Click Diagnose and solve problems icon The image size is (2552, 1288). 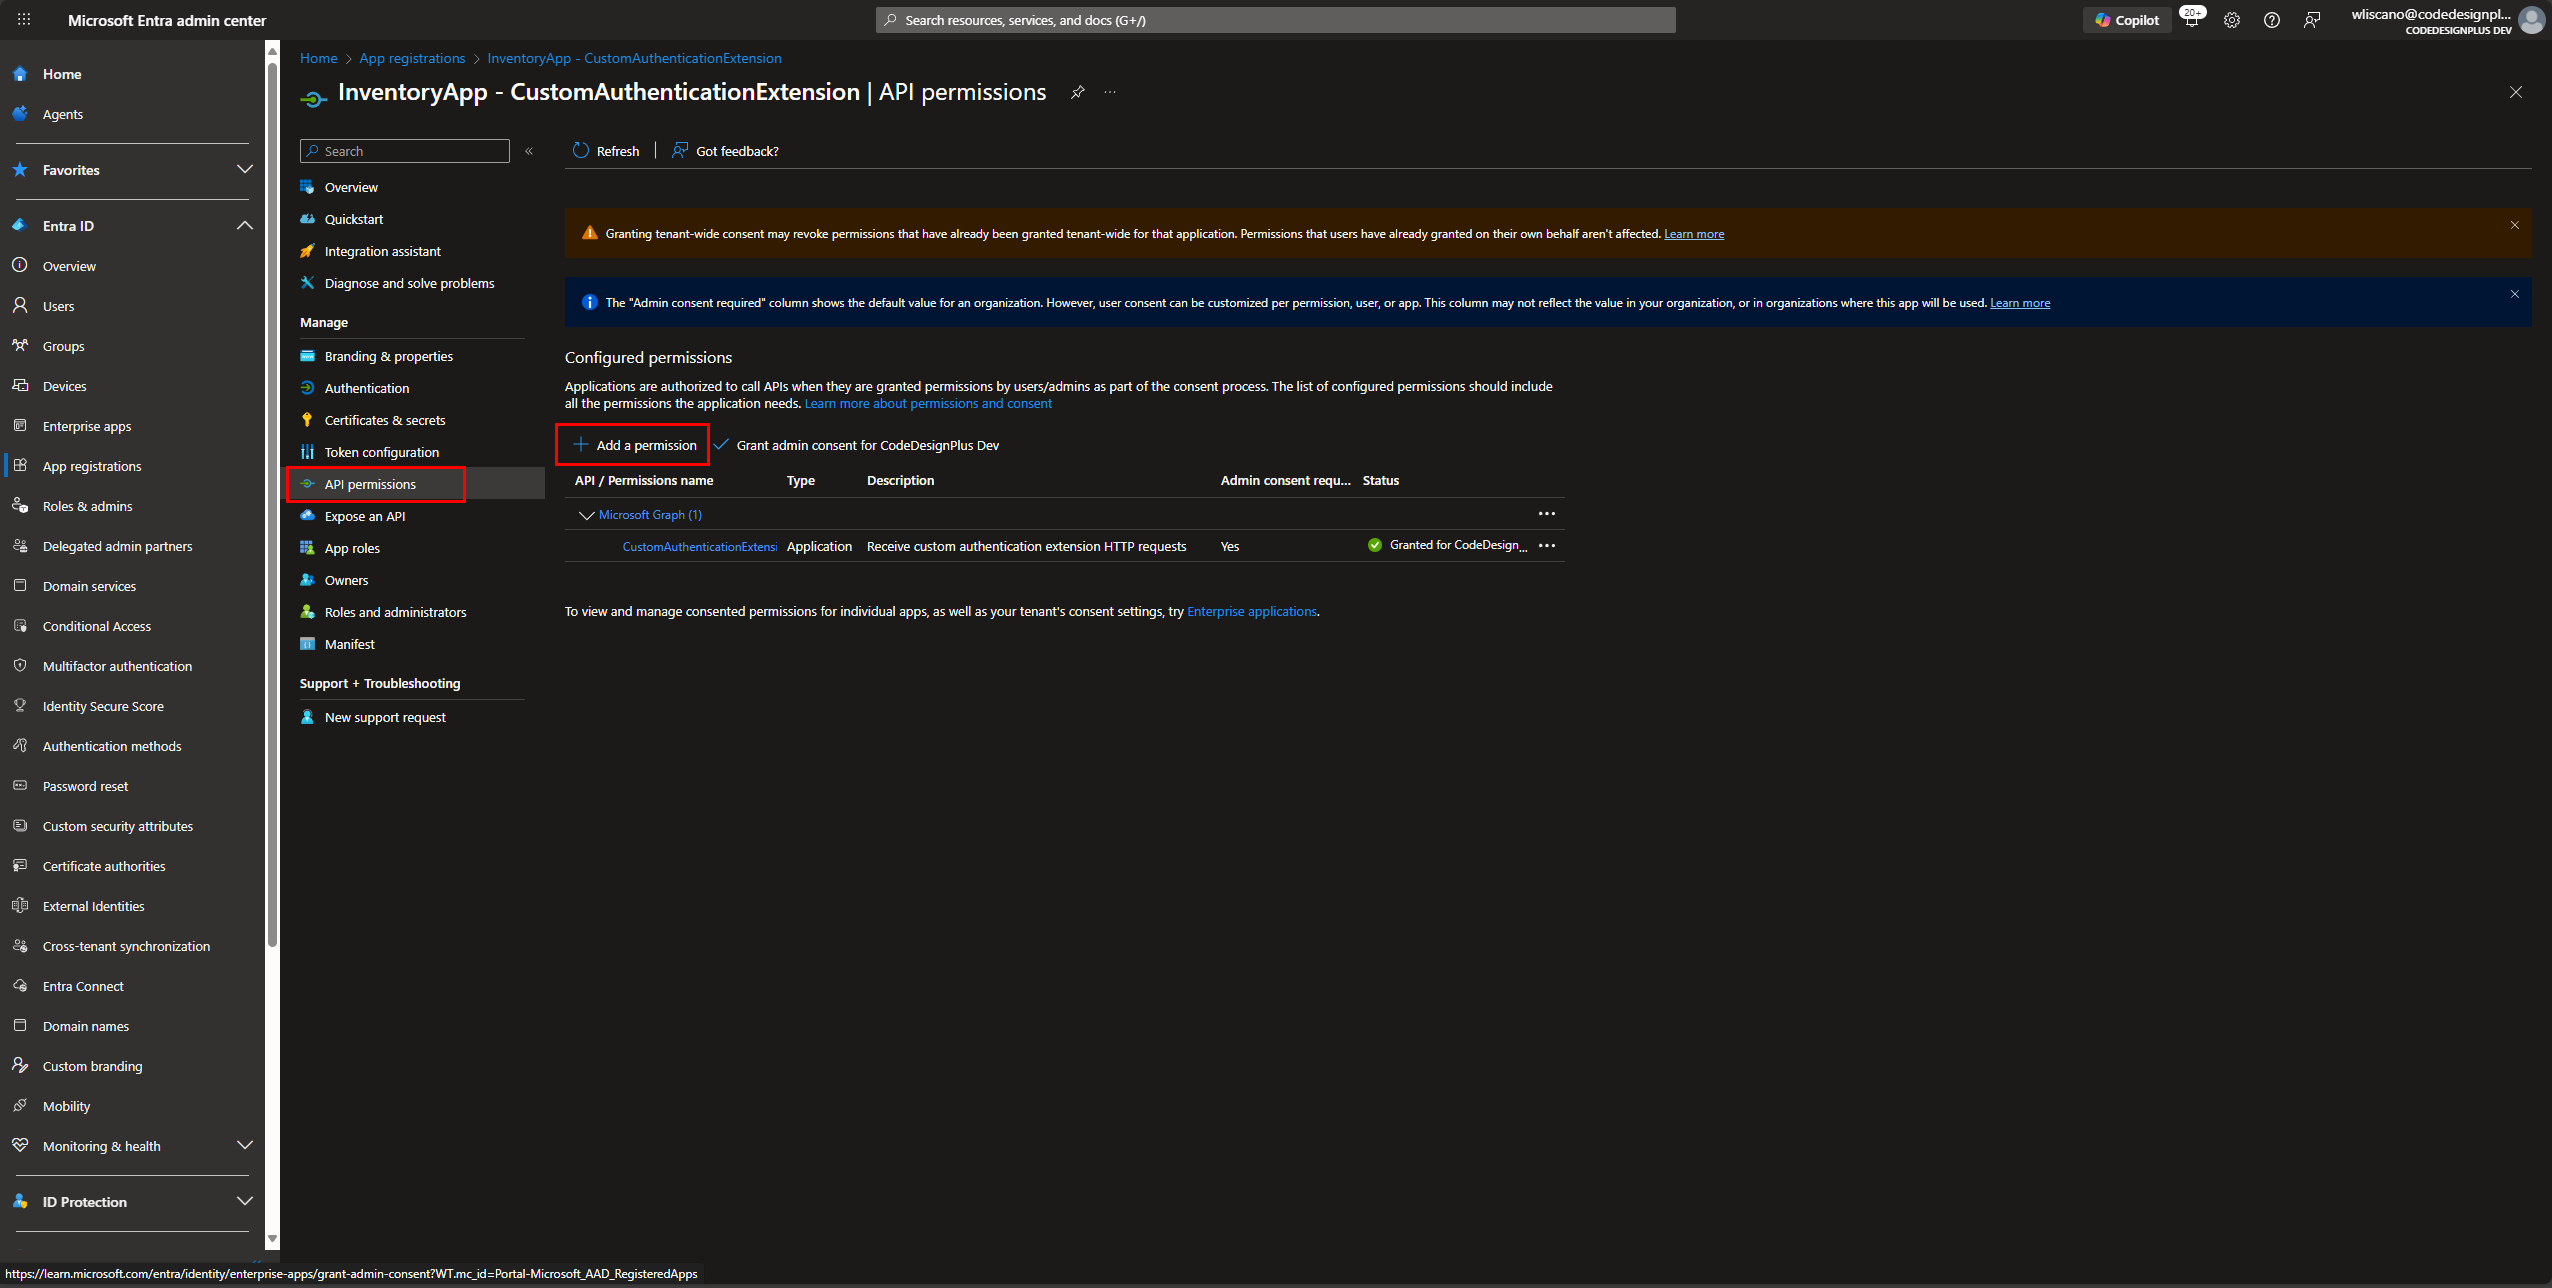[308, 283]
